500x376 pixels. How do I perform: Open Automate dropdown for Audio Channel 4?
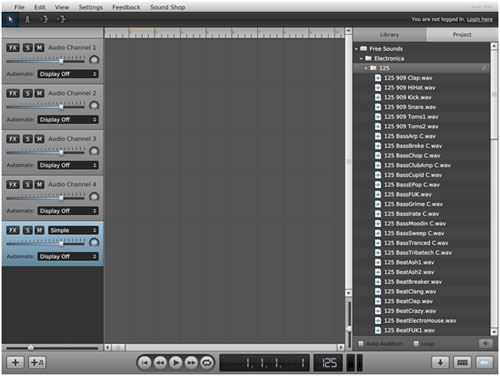[68, 211]
